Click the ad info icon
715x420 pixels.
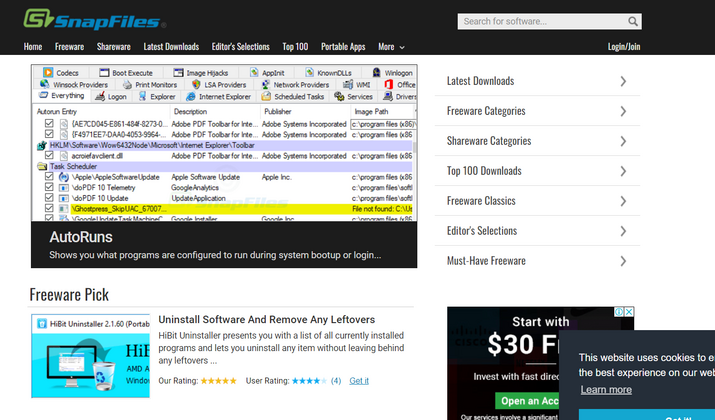[x=618, y=313]
